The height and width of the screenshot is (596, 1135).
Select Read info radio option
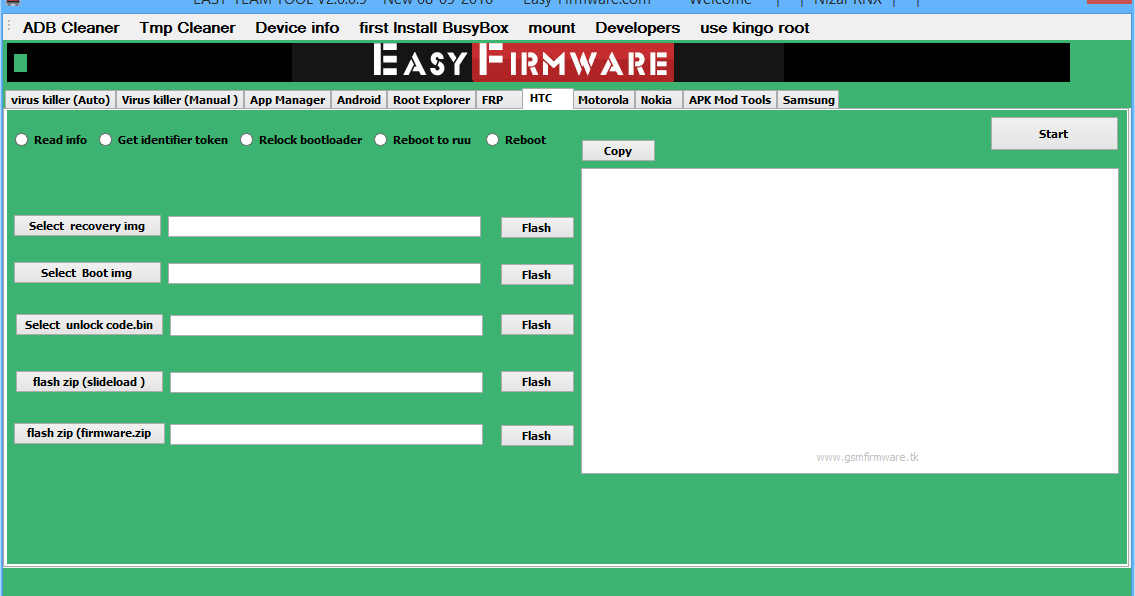tap(51, 140)
